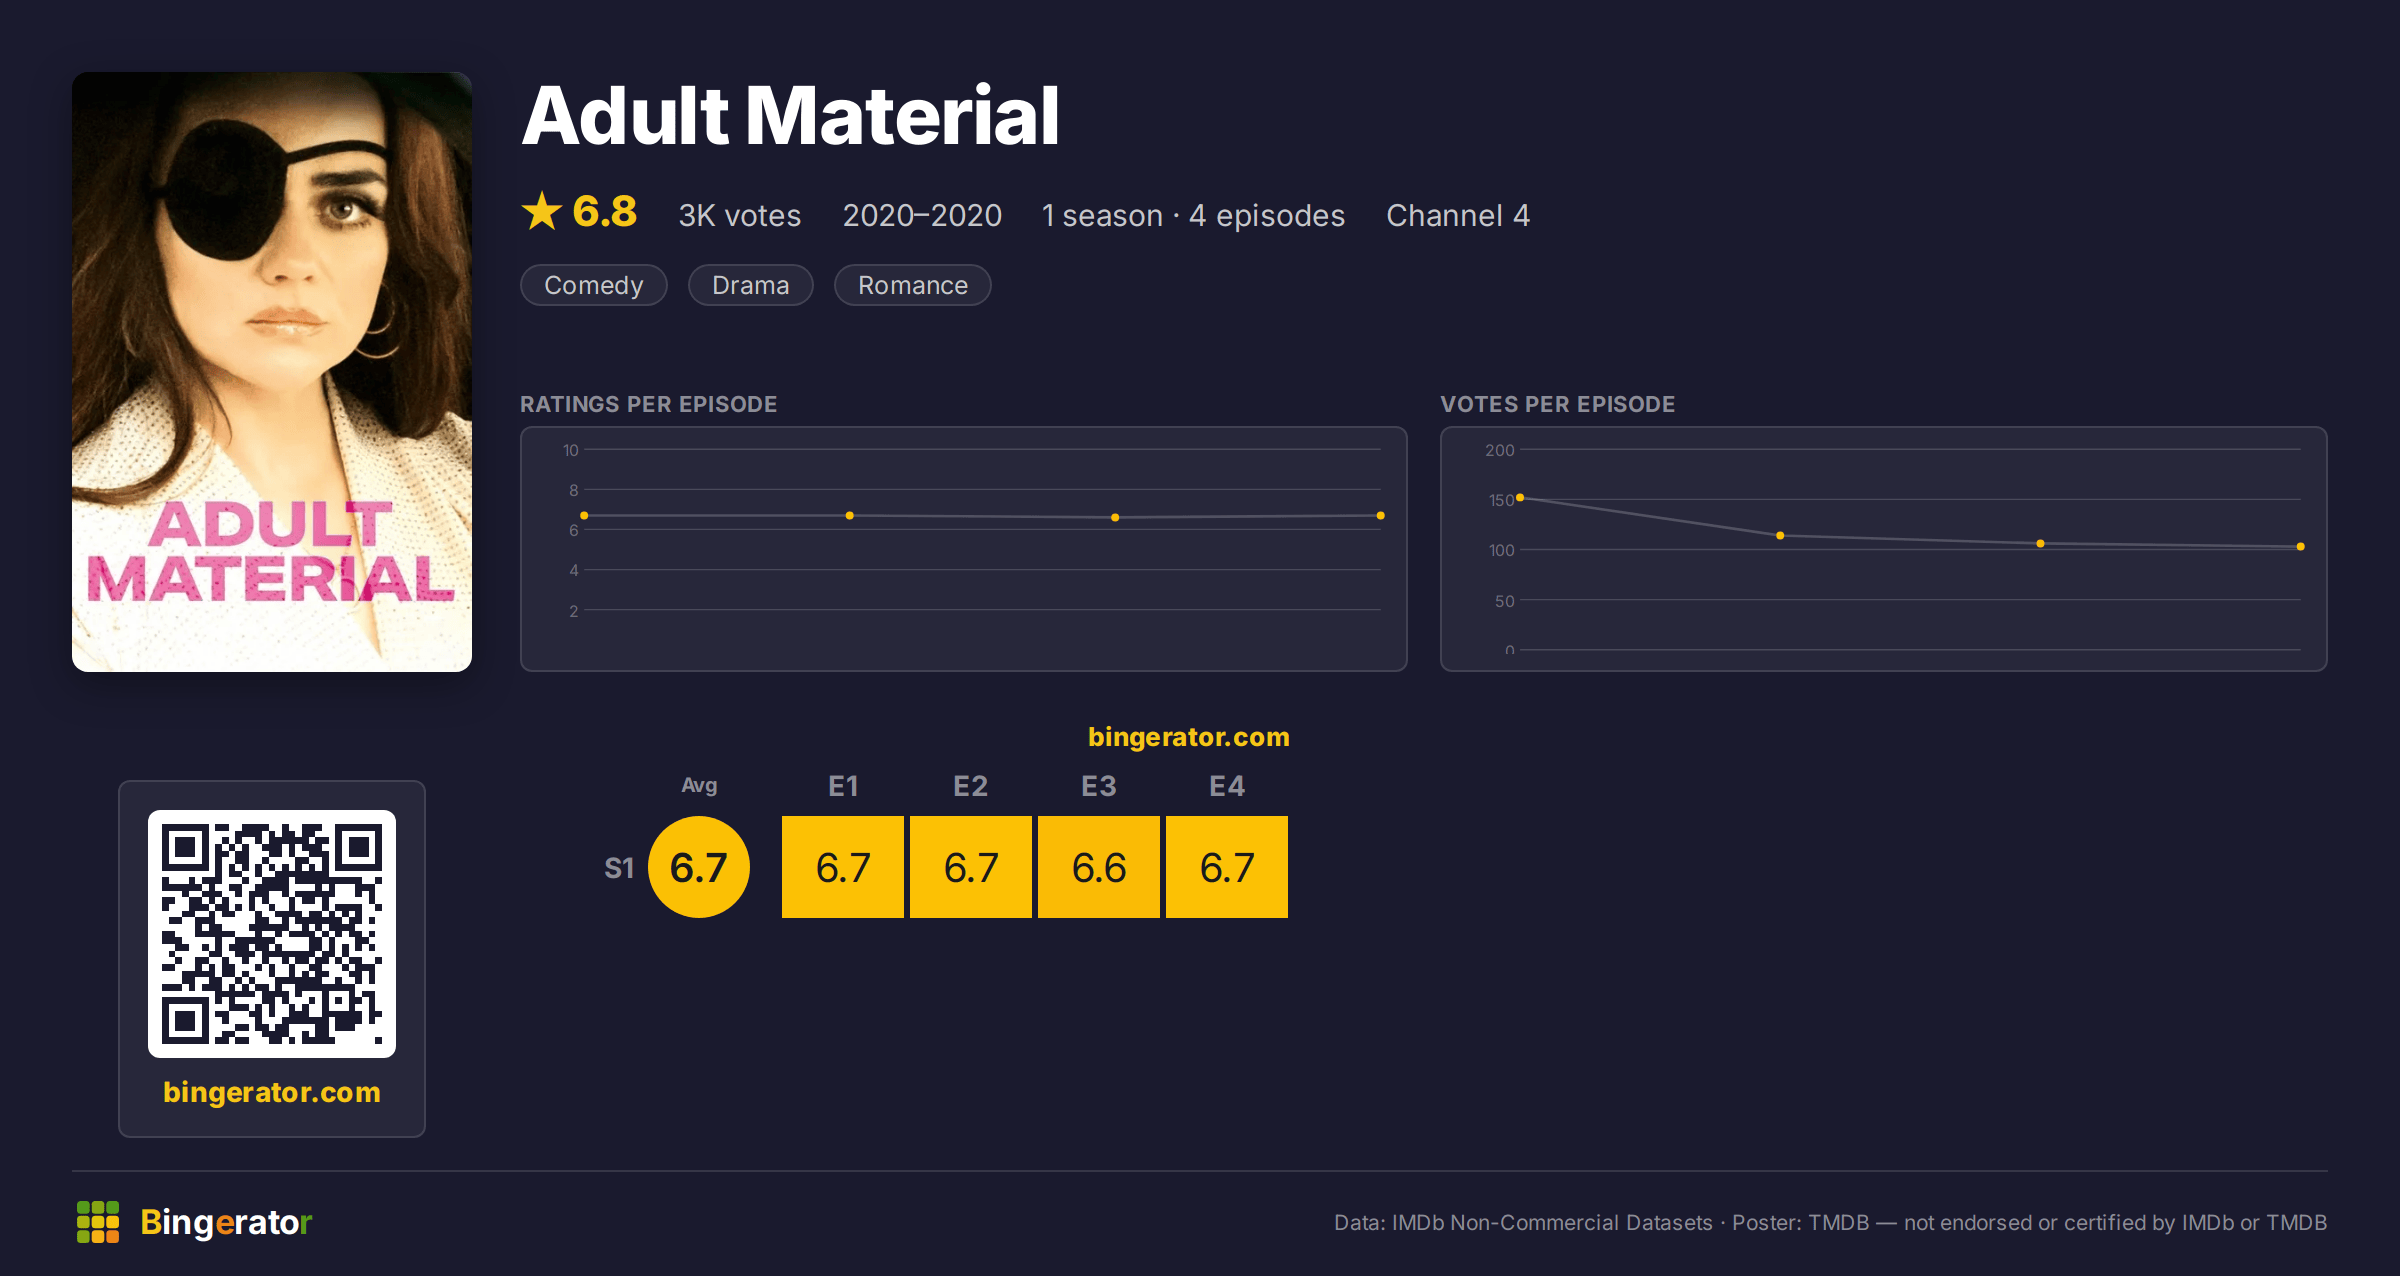
Task: Click the yellow star rating icon
Action: click(542, 211)
